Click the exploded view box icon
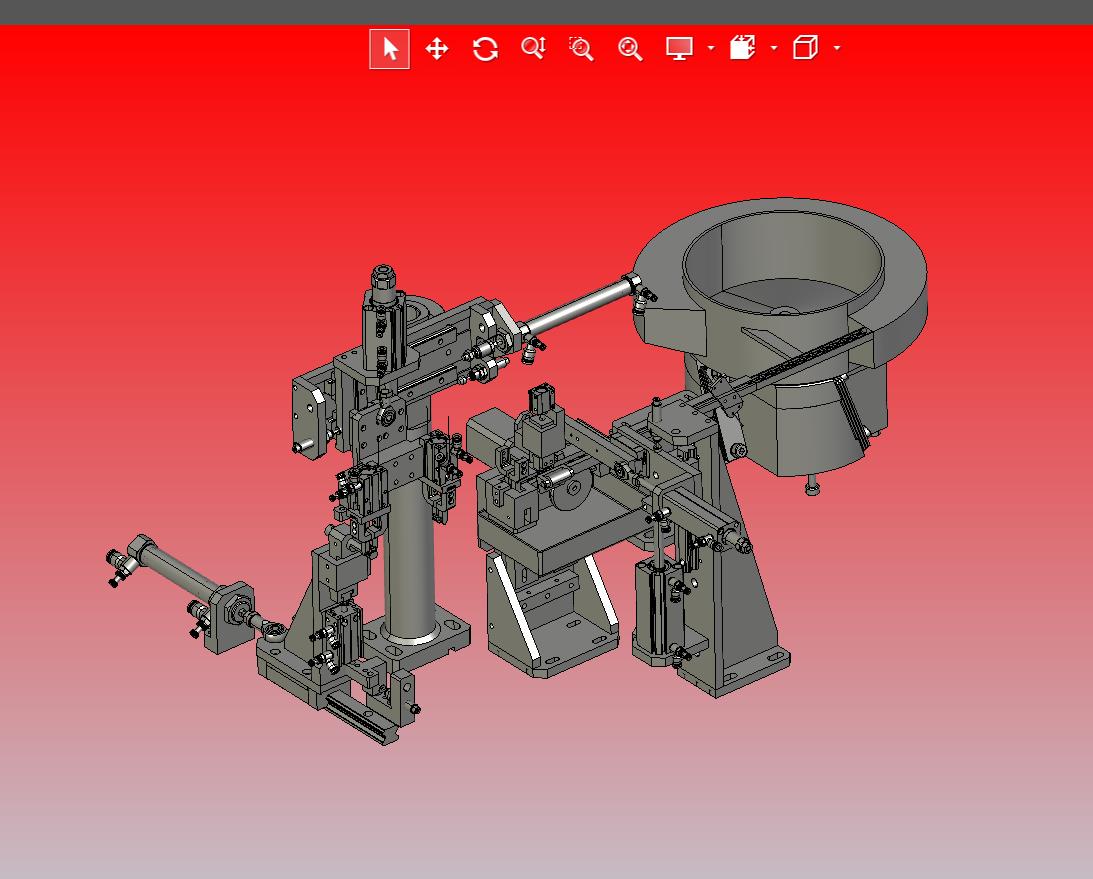Screen dimensions: 1093x879 tap(742, 48)
